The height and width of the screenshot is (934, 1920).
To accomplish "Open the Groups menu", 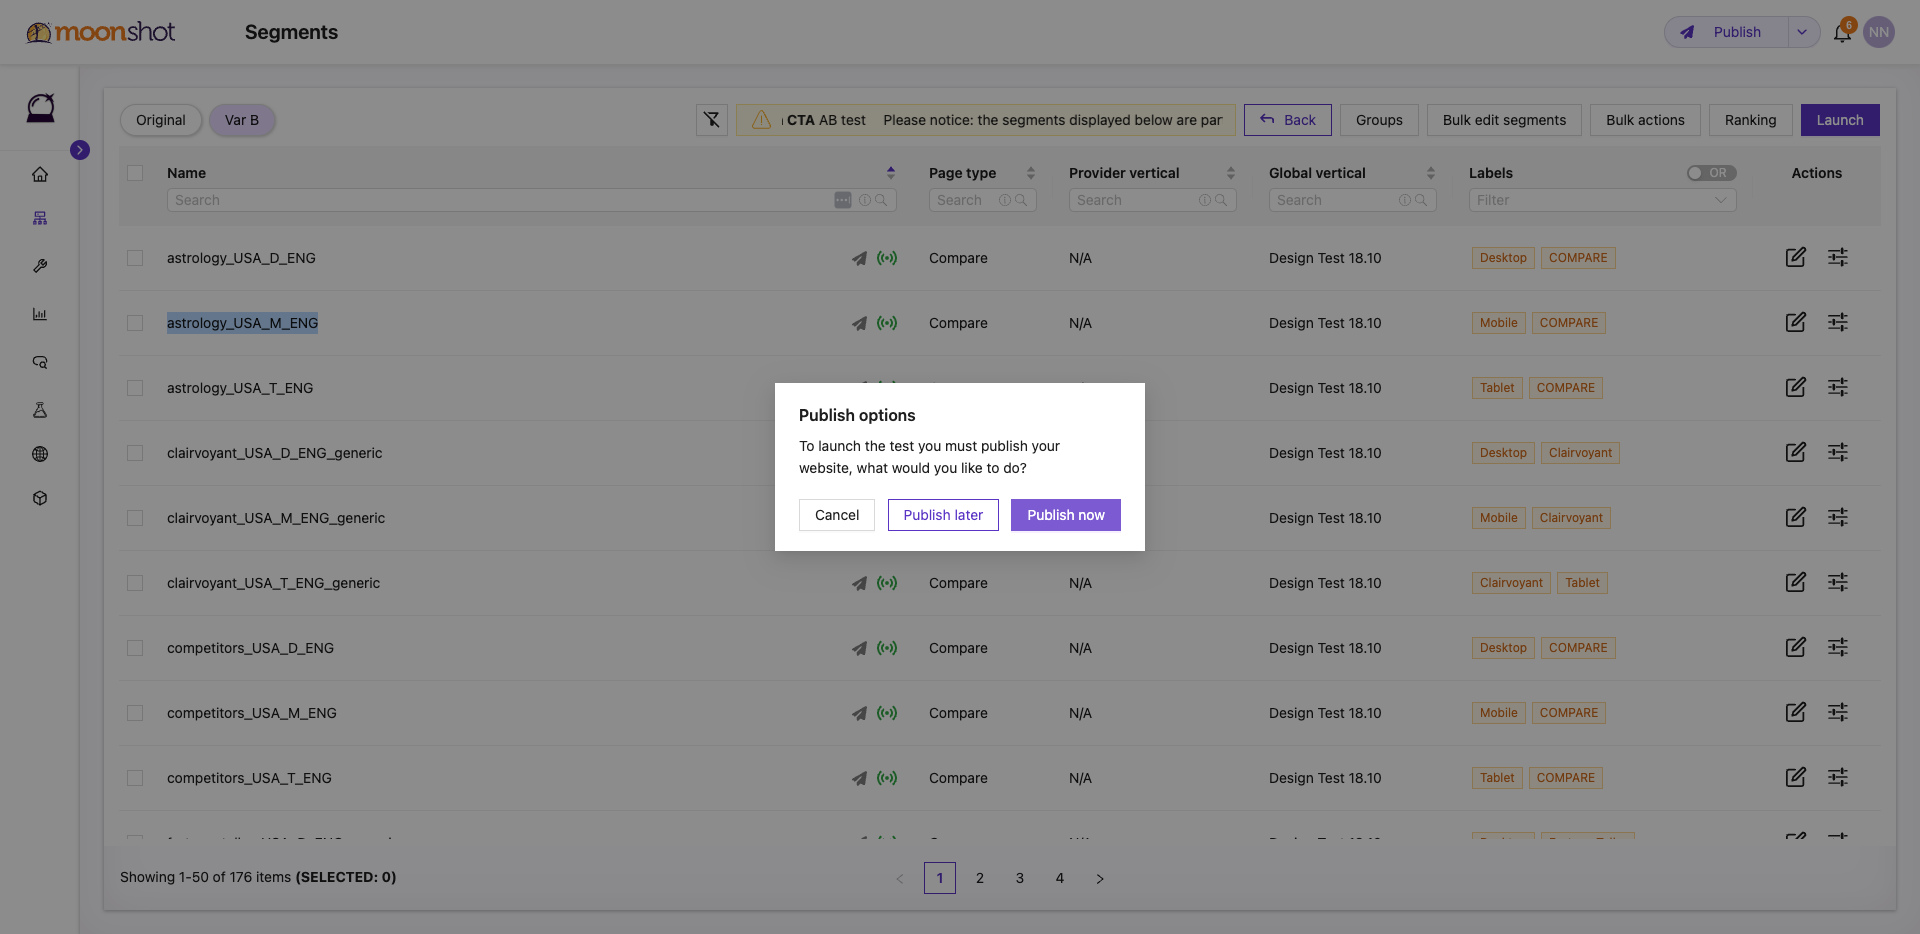I will click(1379, 120).
